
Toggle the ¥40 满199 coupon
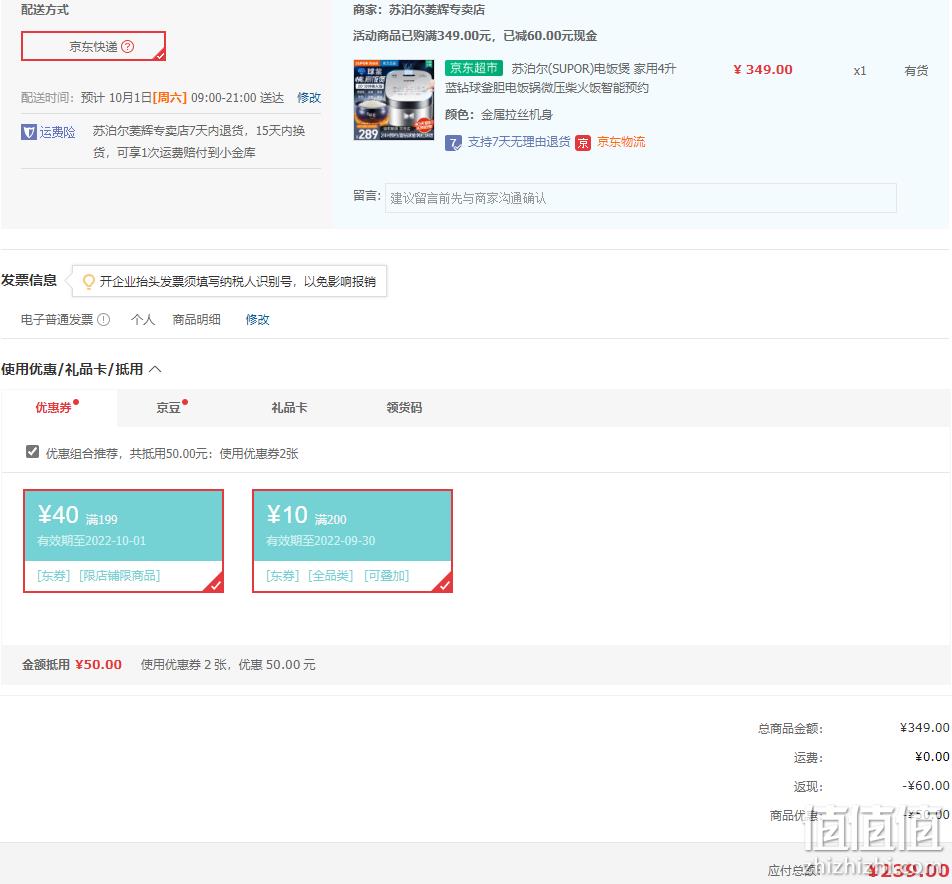pyautogui.click(x=124, y=541)
